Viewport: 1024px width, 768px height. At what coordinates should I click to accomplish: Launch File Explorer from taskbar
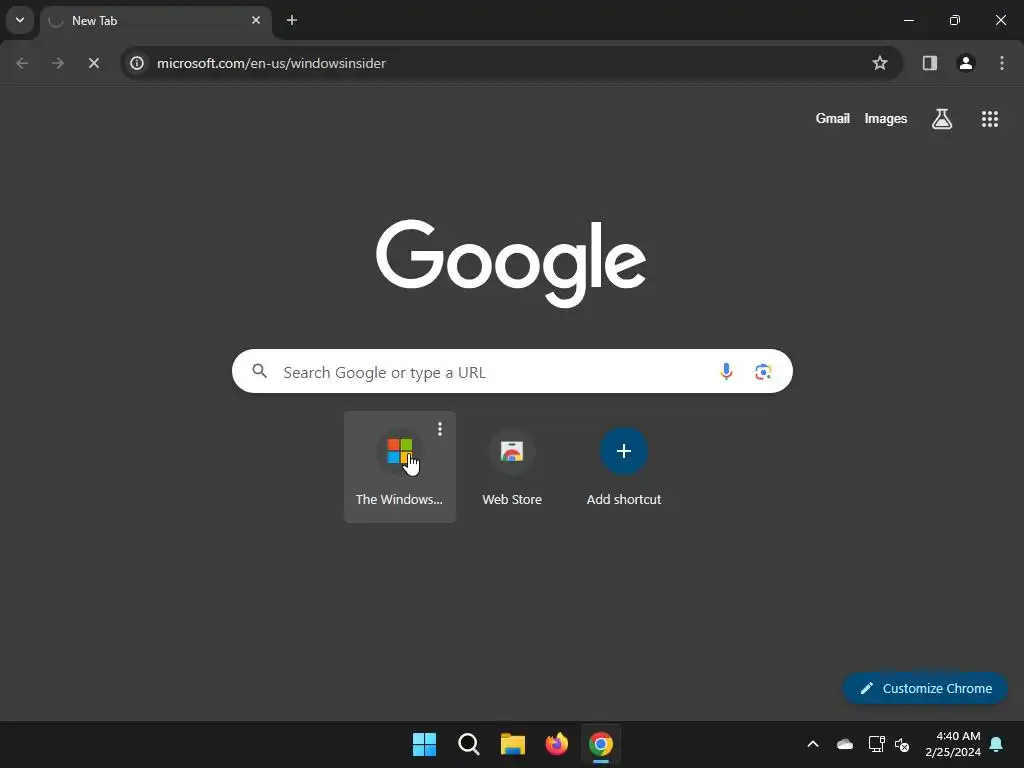[513, 744]
